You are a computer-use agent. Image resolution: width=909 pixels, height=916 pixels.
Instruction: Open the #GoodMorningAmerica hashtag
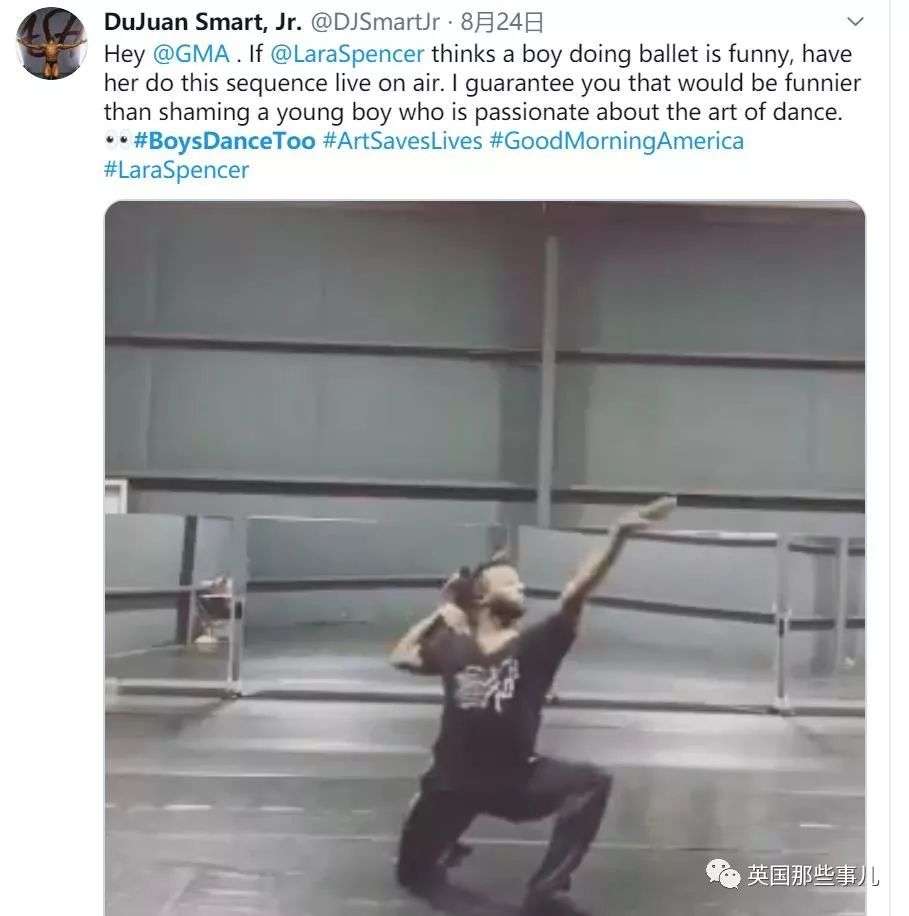(616, 141)
